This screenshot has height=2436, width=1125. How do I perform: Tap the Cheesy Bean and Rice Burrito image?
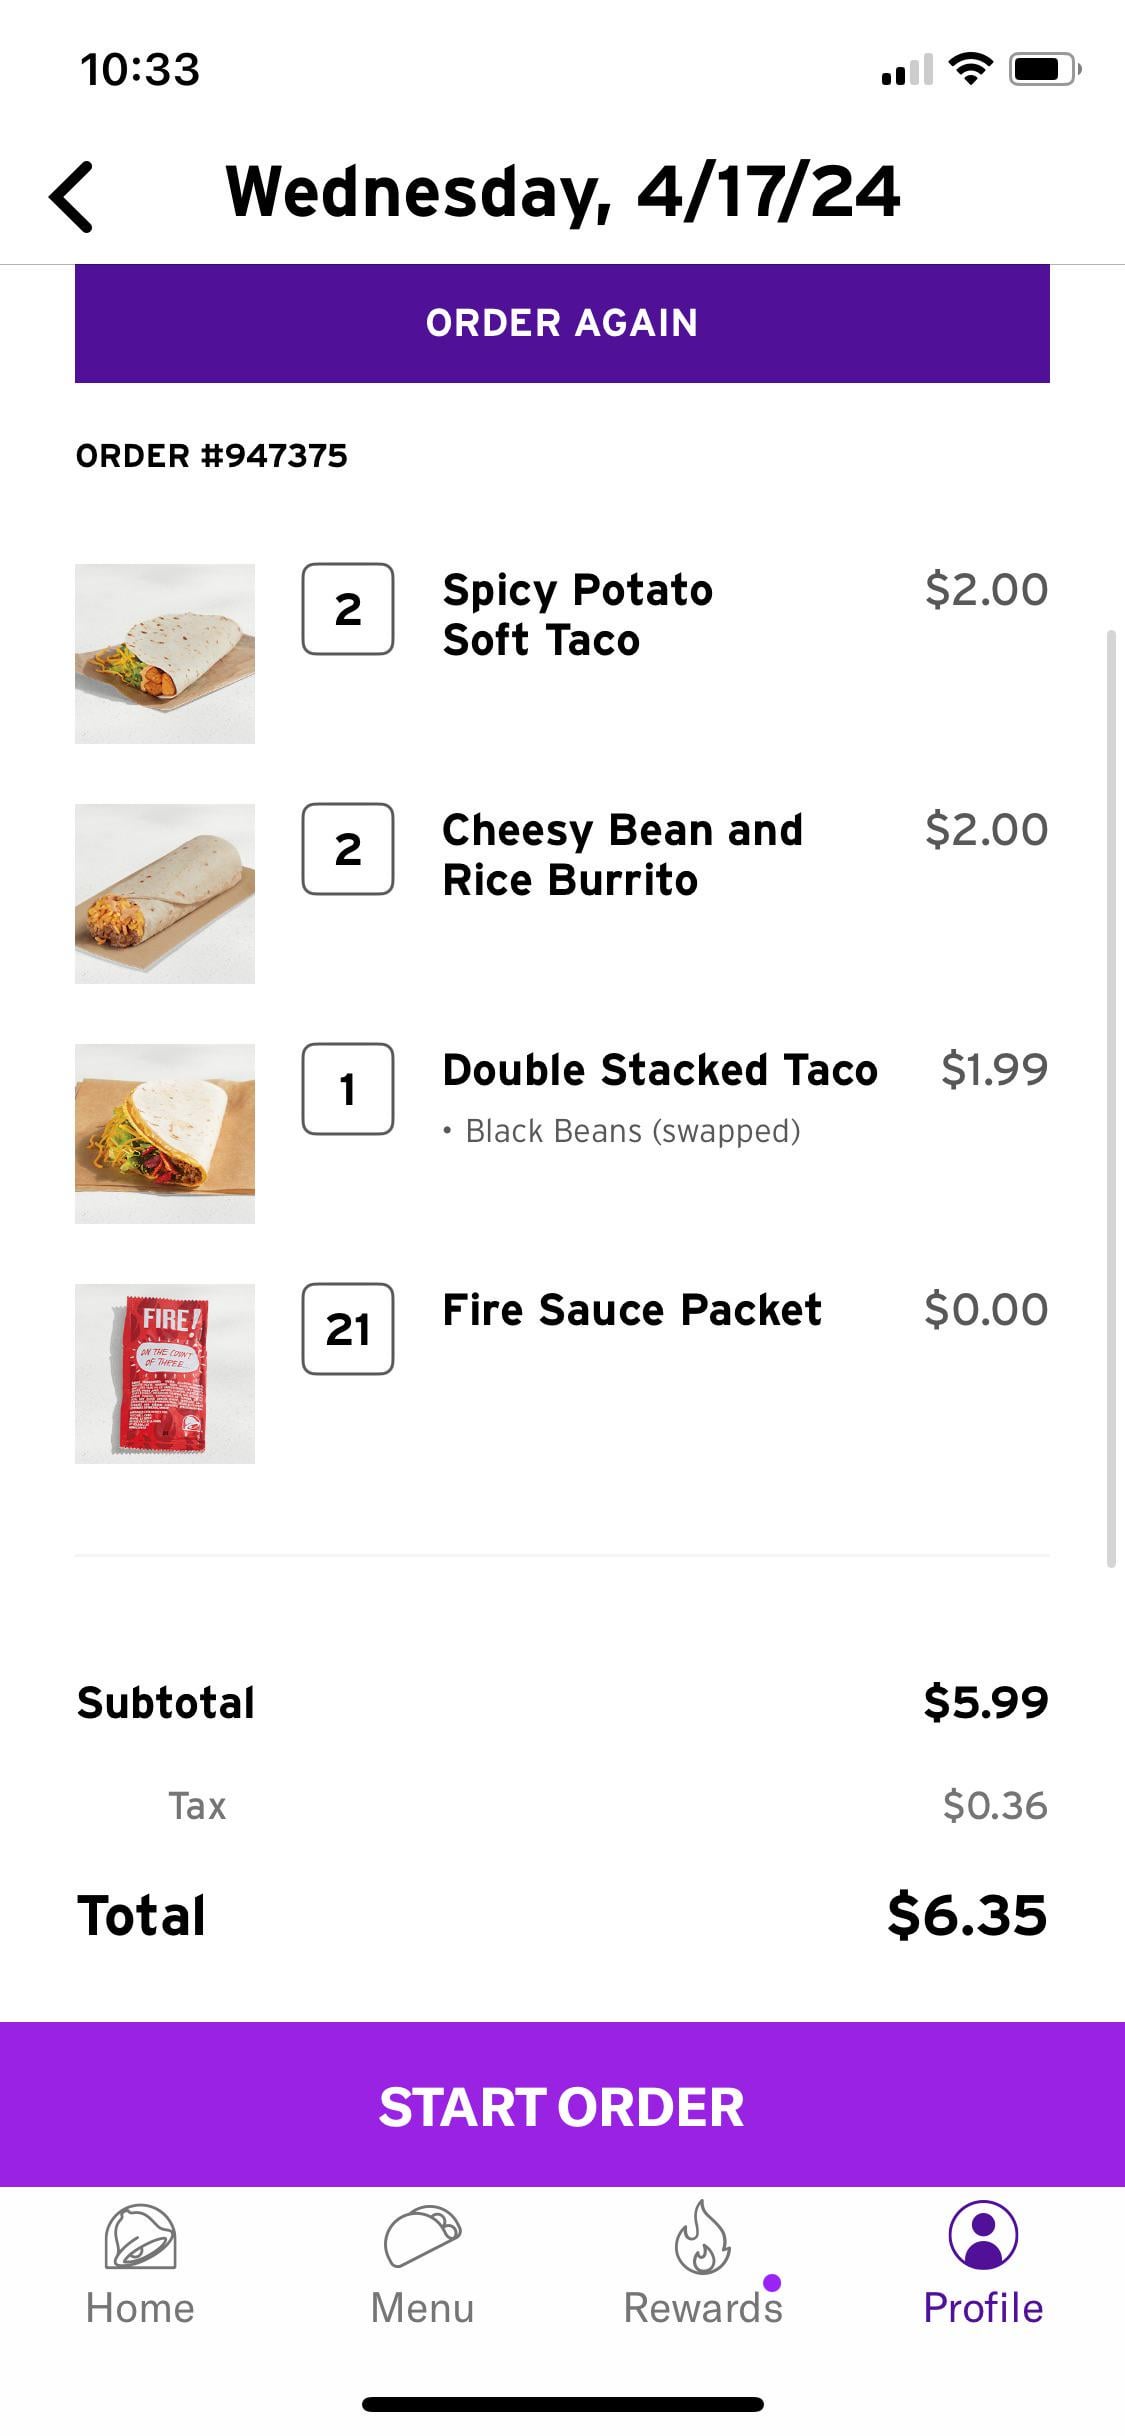coord(165,894)
